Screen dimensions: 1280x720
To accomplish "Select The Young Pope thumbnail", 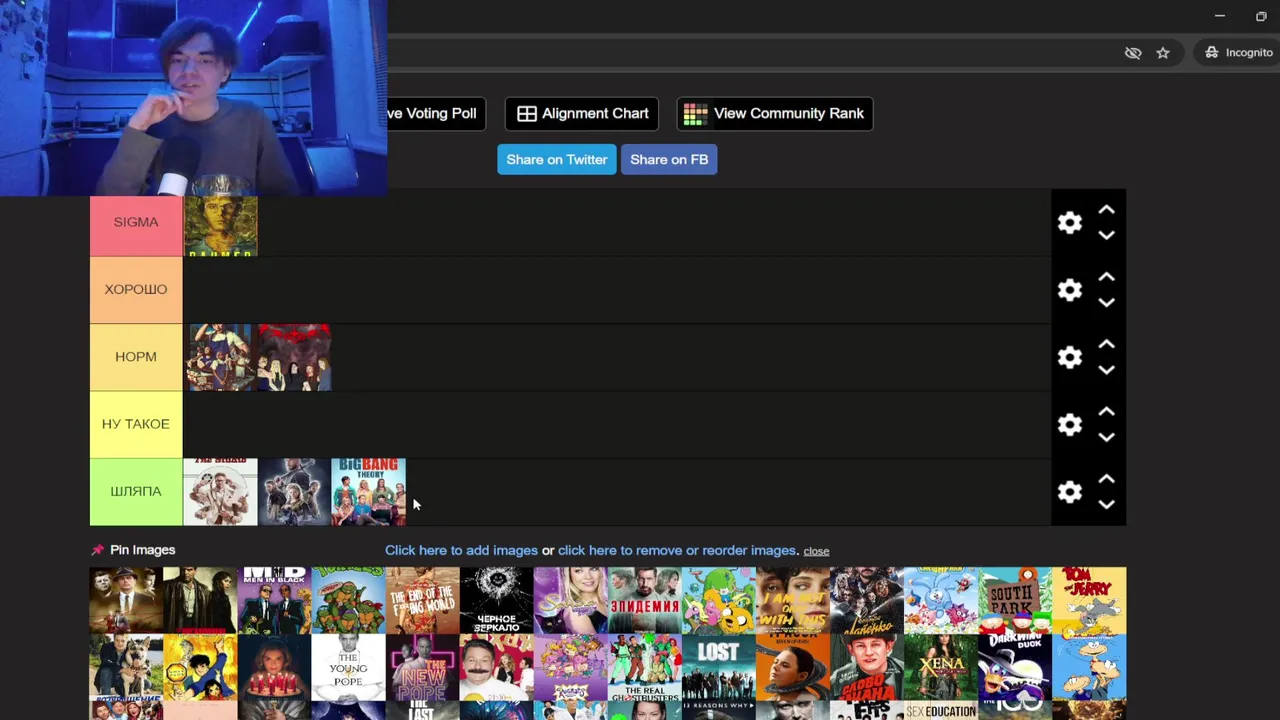I will 348,667.
